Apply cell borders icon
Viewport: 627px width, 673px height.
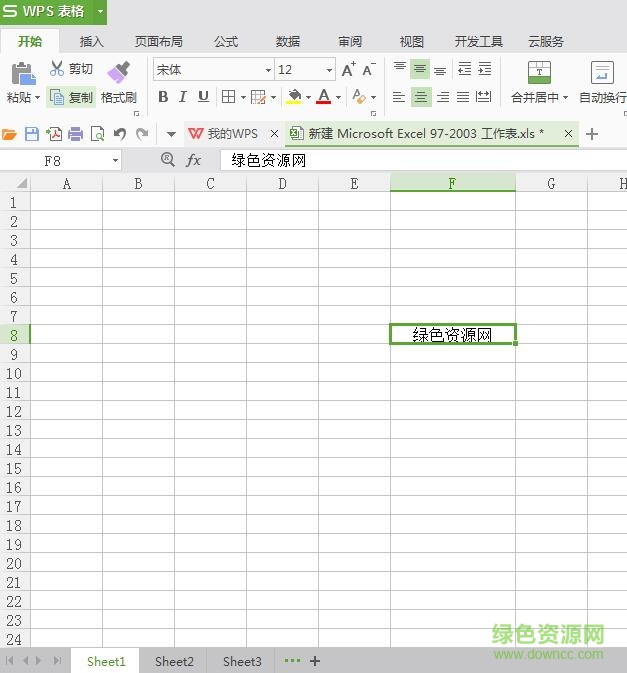[228, 97]
